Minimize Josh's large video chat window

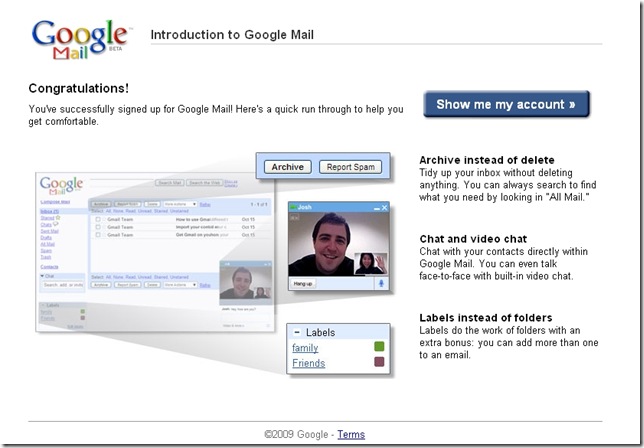click(377, 208)
